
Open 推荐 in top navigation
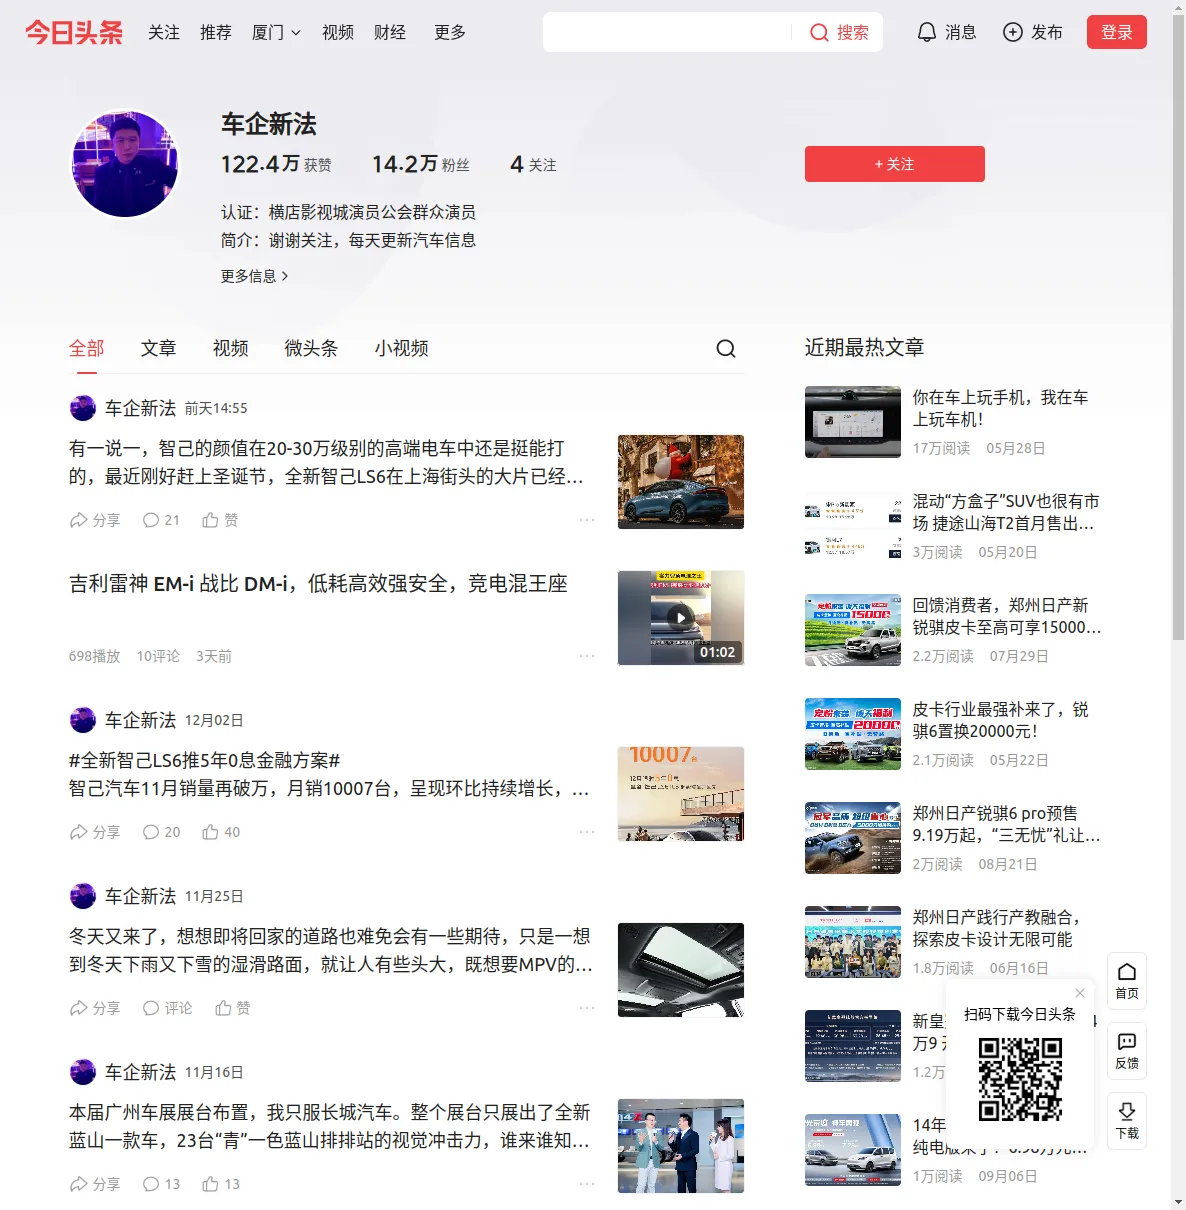pos(216,32)
